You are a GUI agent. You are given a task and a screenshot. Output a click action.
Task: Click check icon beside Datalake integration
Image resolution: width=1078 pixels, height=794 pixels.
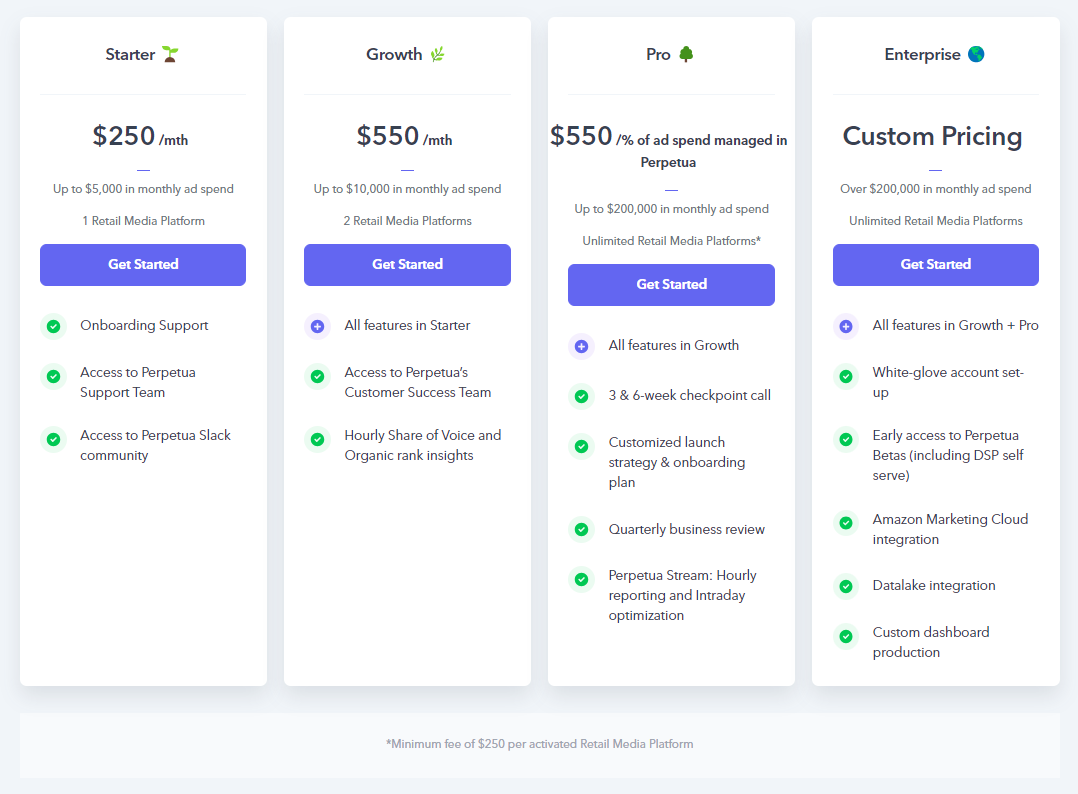[x=846, y=586]
